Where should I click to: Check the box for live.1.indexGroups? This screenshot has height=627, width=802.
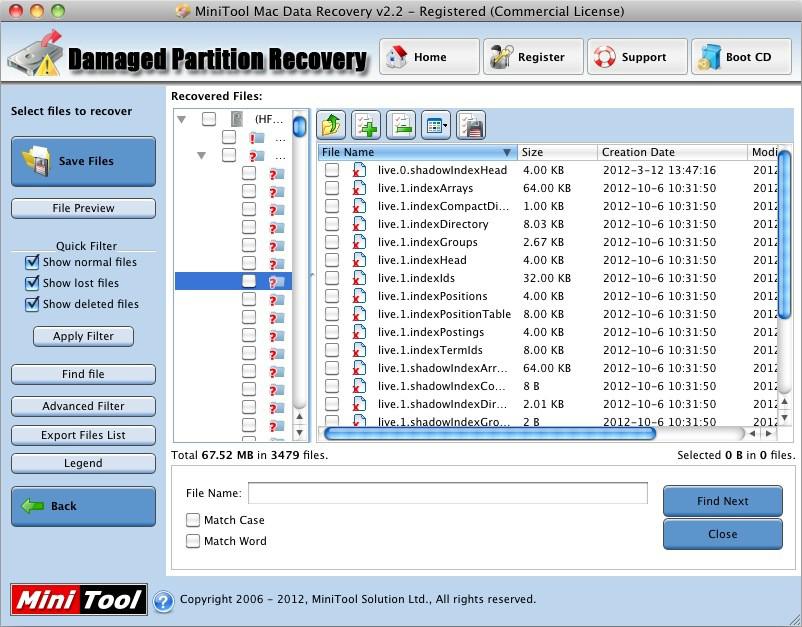point(332,242)
